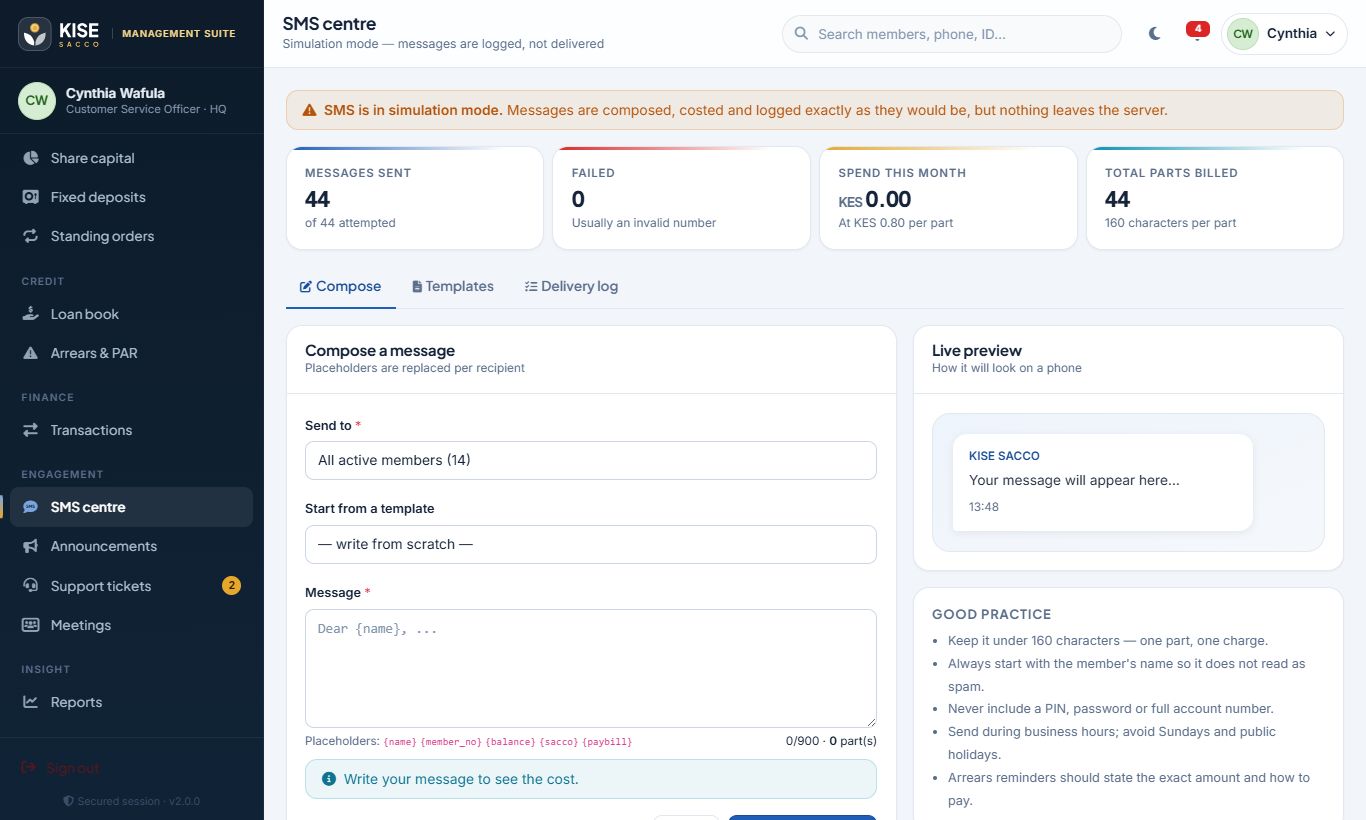Switch to the Compose tab
1366x820 pixels.
click(x=341, y=286)
